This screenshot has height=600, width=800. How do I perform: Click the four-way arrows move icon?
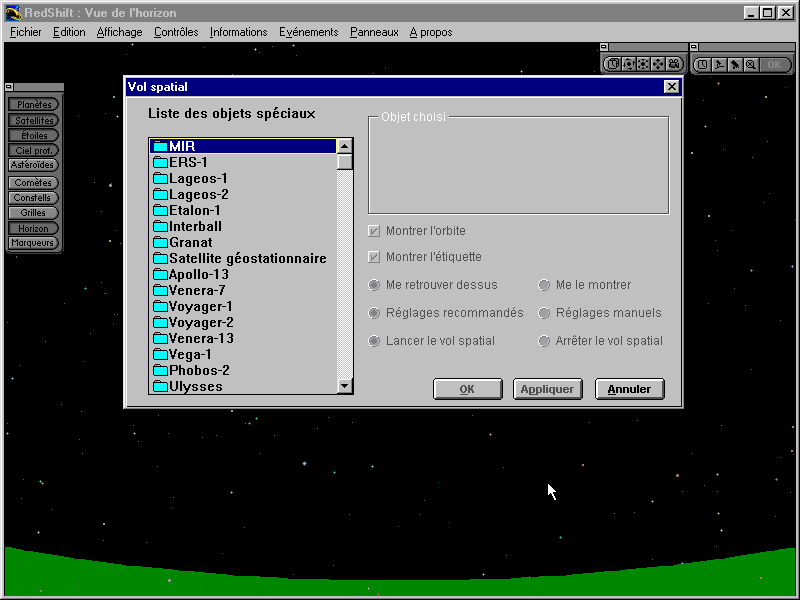click(658, 64)
